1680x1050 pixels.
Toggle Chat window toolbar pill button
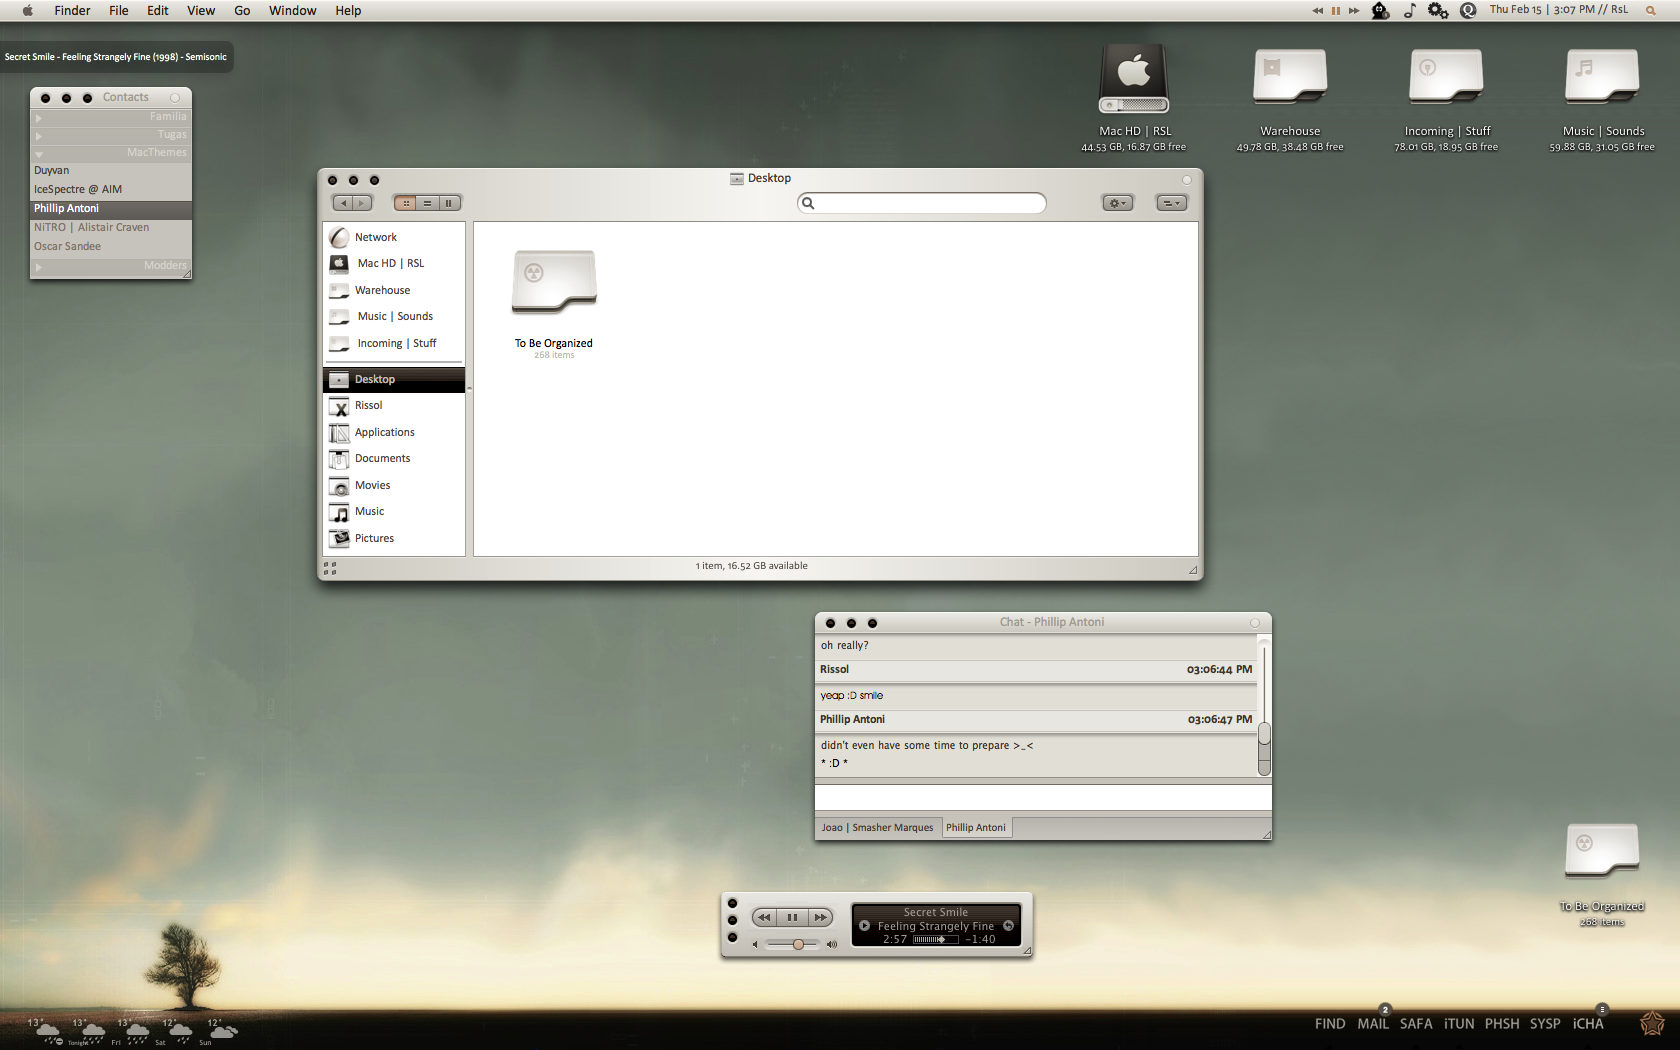pyautogui.click(x=1255, y=623)
